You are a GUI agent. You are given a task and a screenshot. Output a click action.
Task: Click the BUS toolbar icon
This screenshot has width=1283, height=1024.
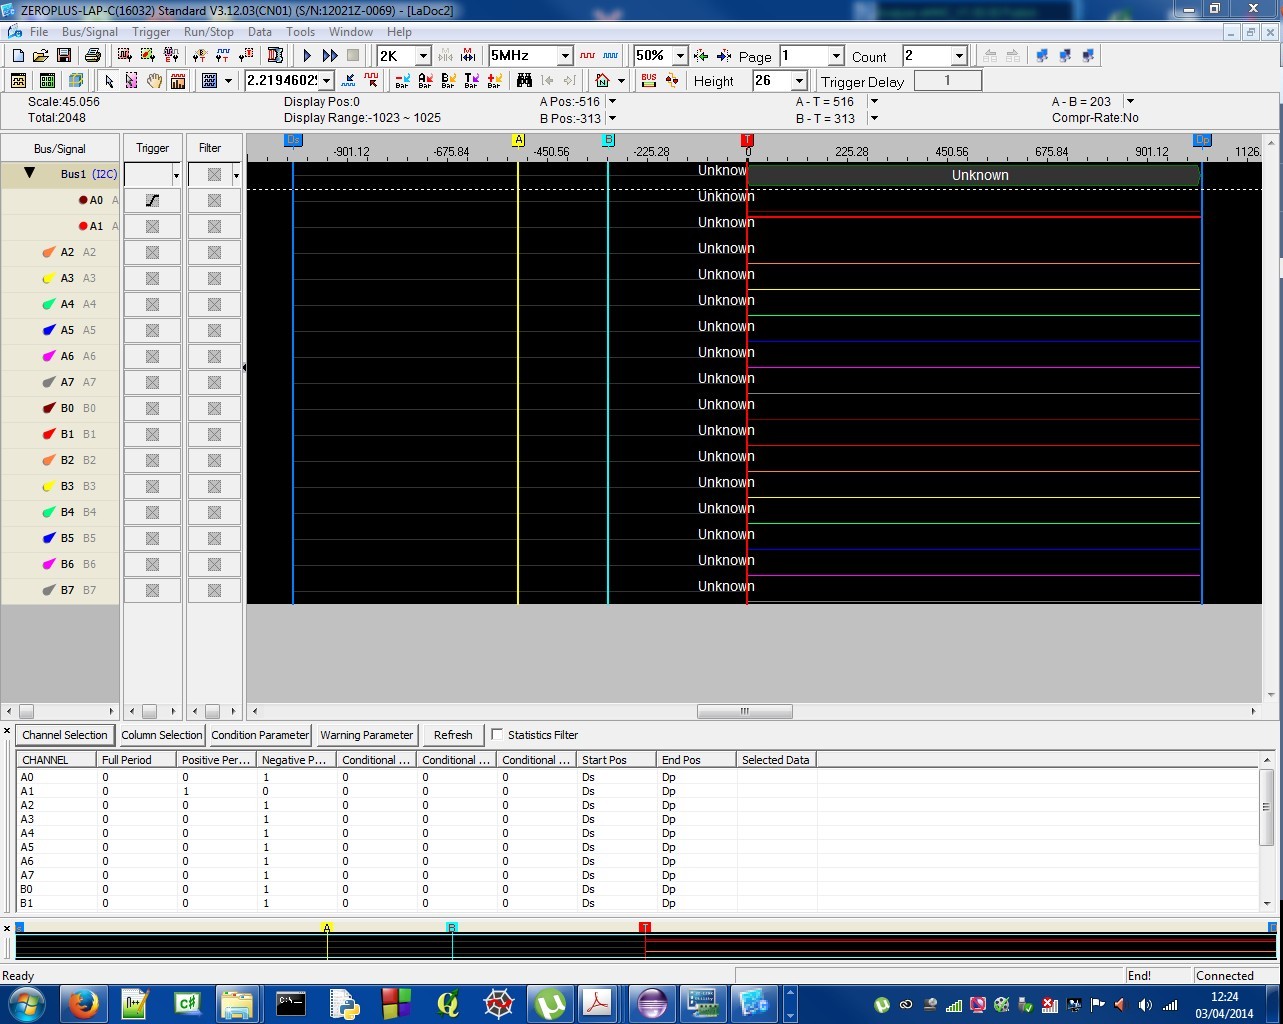pos(649,81)
